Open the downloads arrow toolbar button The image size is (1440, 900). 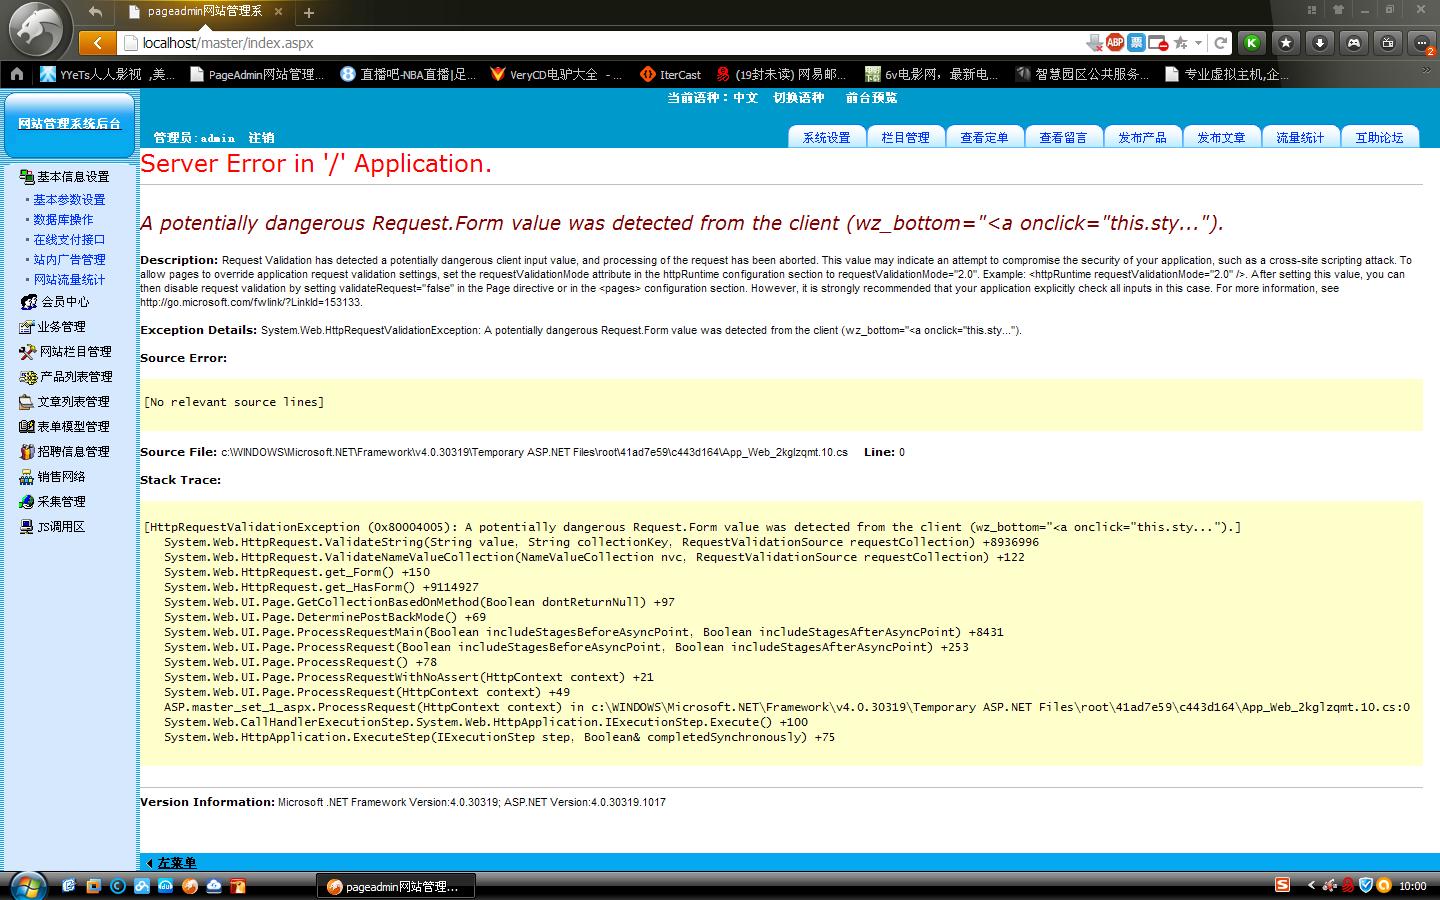(1320, 43)
